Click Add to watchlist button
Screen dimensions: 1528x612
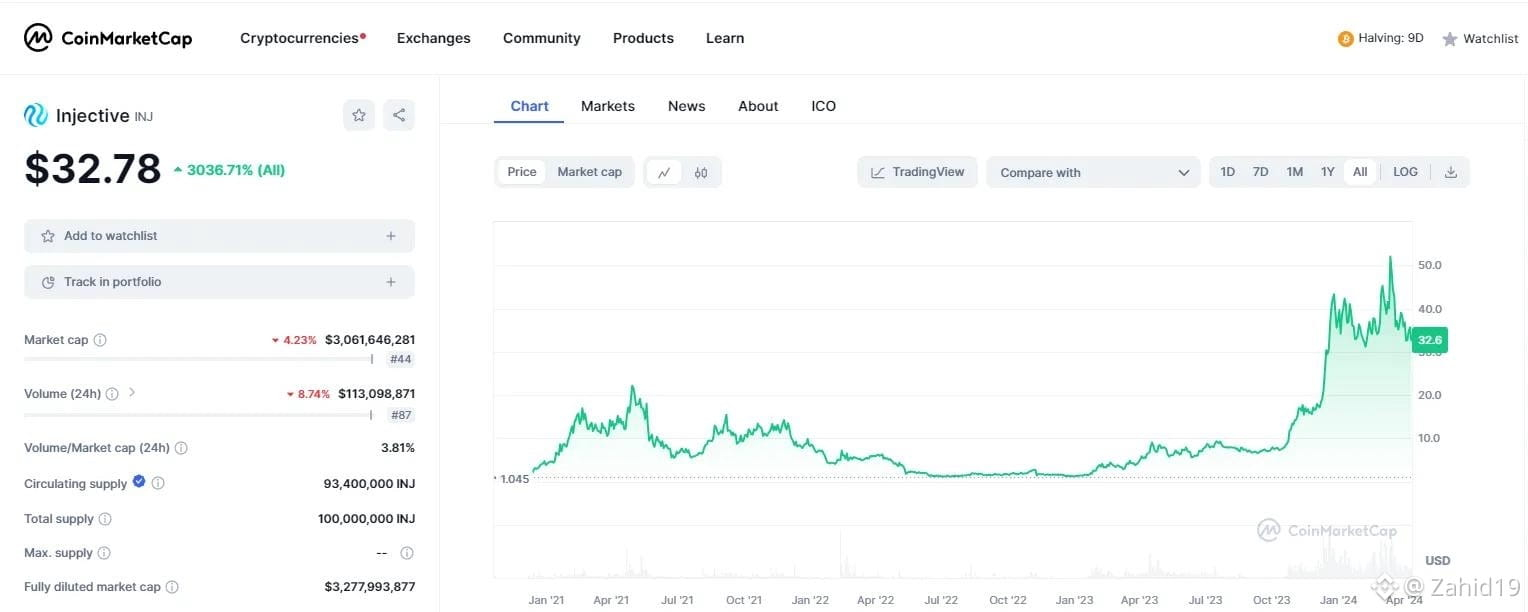[219, 236]
